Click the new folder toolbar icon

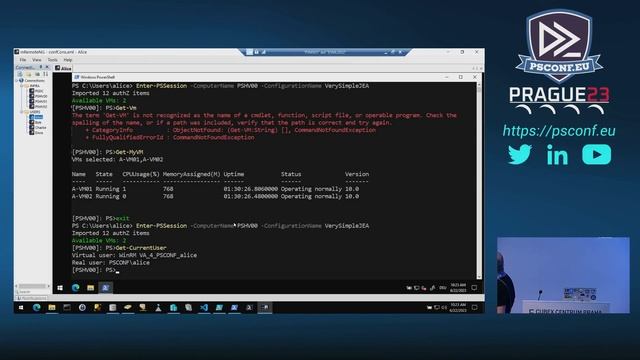[29, 74]
